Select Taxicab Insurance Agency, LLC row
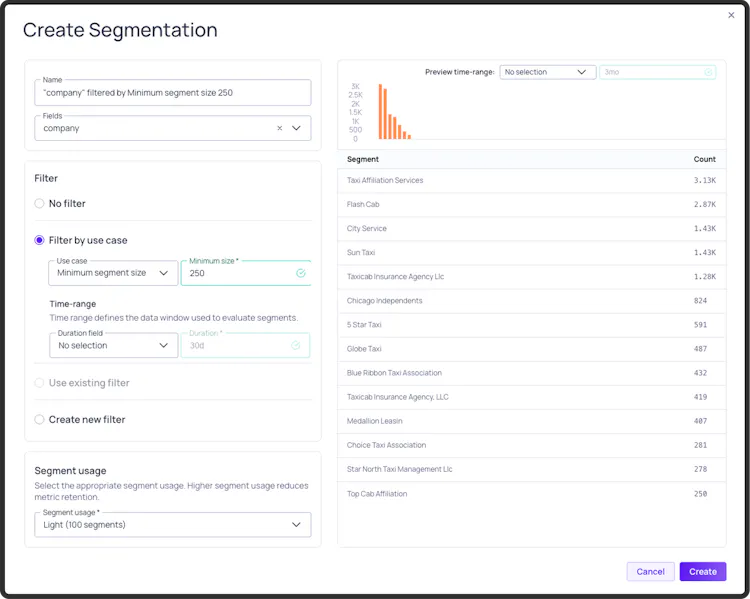Image resolution: width=750 pixels, height=599 pixels. [x=531, y=397]
